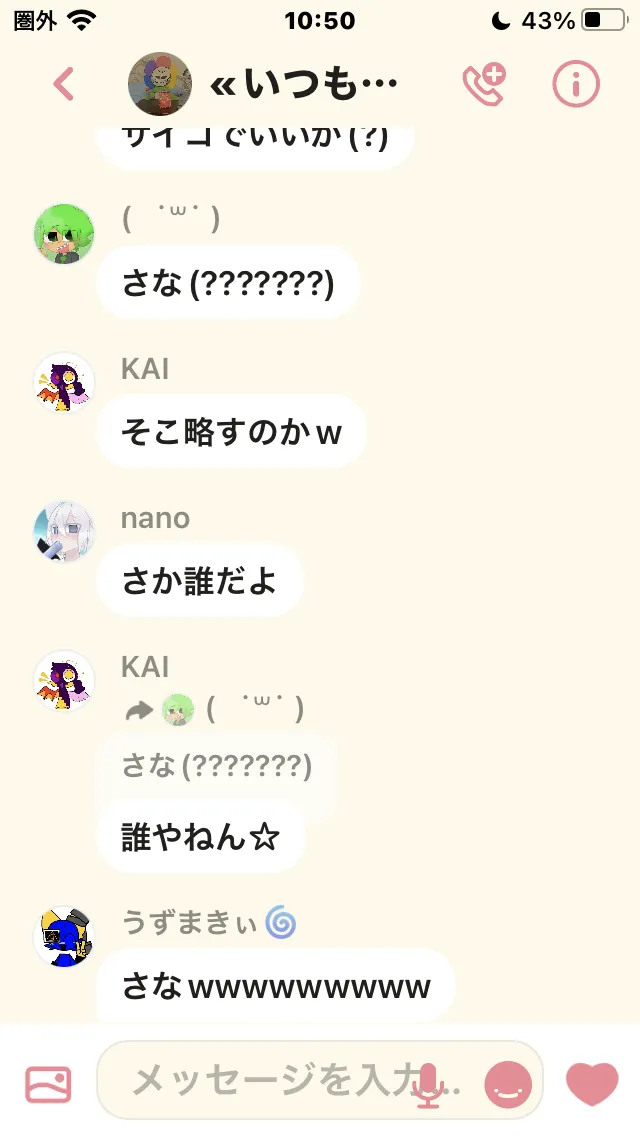Viewport: 640px width, 1136px height.
Task: Open the image picker icon beside message field
Action: tap(49, 1084)
